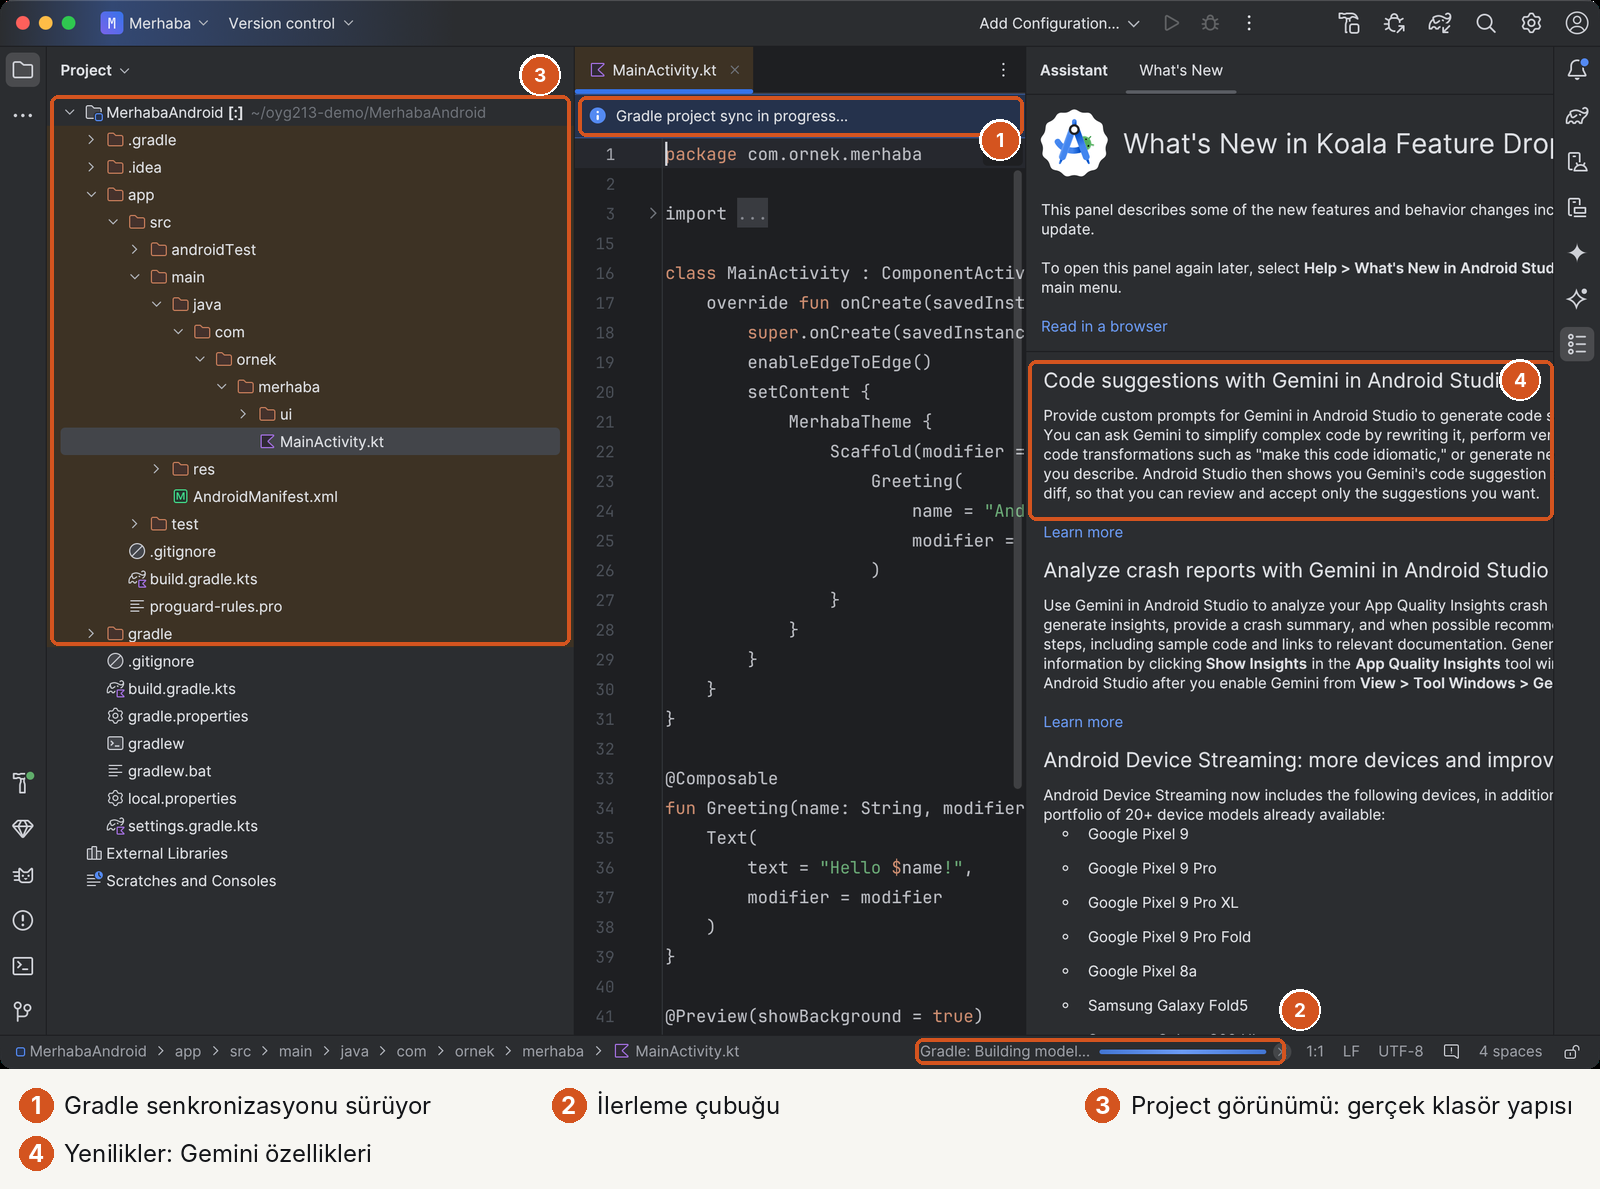Click the Run play button
1600x1189 pixels.
pos(1171,23)
